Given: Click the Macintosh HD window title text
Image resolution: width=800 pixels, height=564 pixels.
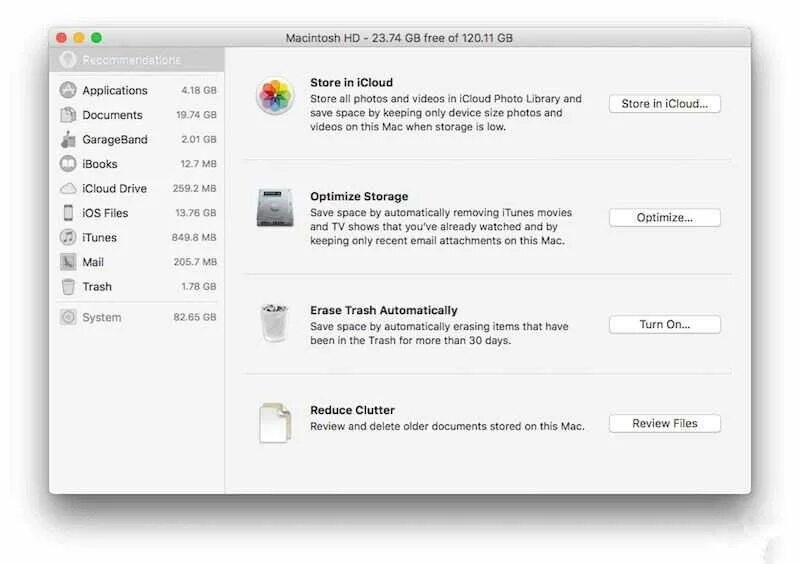Looking at the screenshot, I should (x=399, y=38).
